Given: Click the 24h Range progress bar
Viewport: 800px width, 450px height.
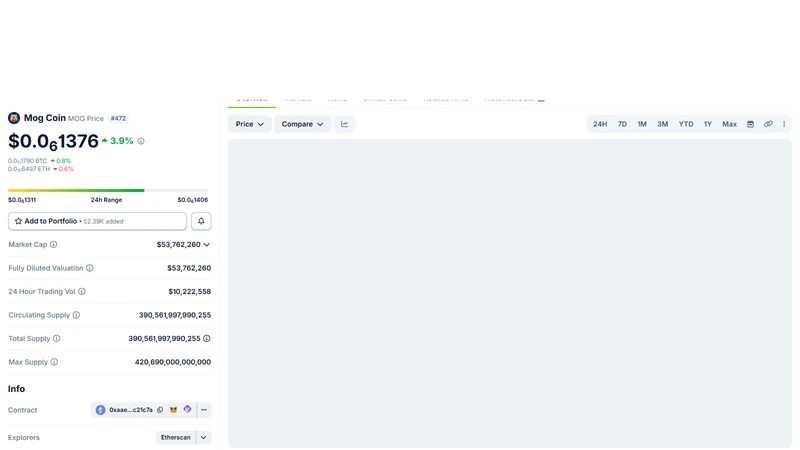Looking at the screenshot, I should pyautogui.click(x=108, y=191).
